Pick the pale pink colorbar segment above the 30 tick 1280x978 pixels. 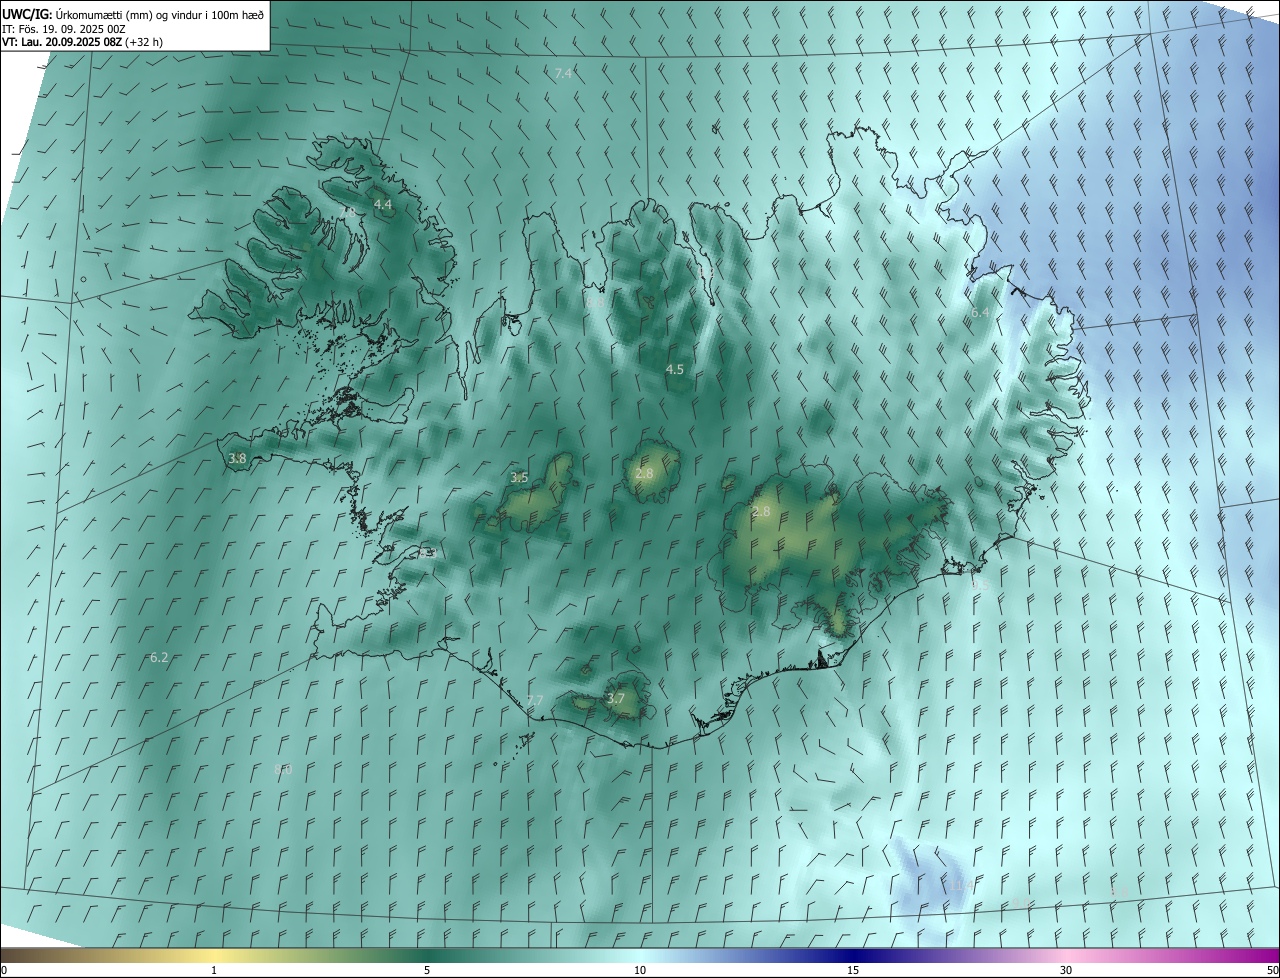1066,955
